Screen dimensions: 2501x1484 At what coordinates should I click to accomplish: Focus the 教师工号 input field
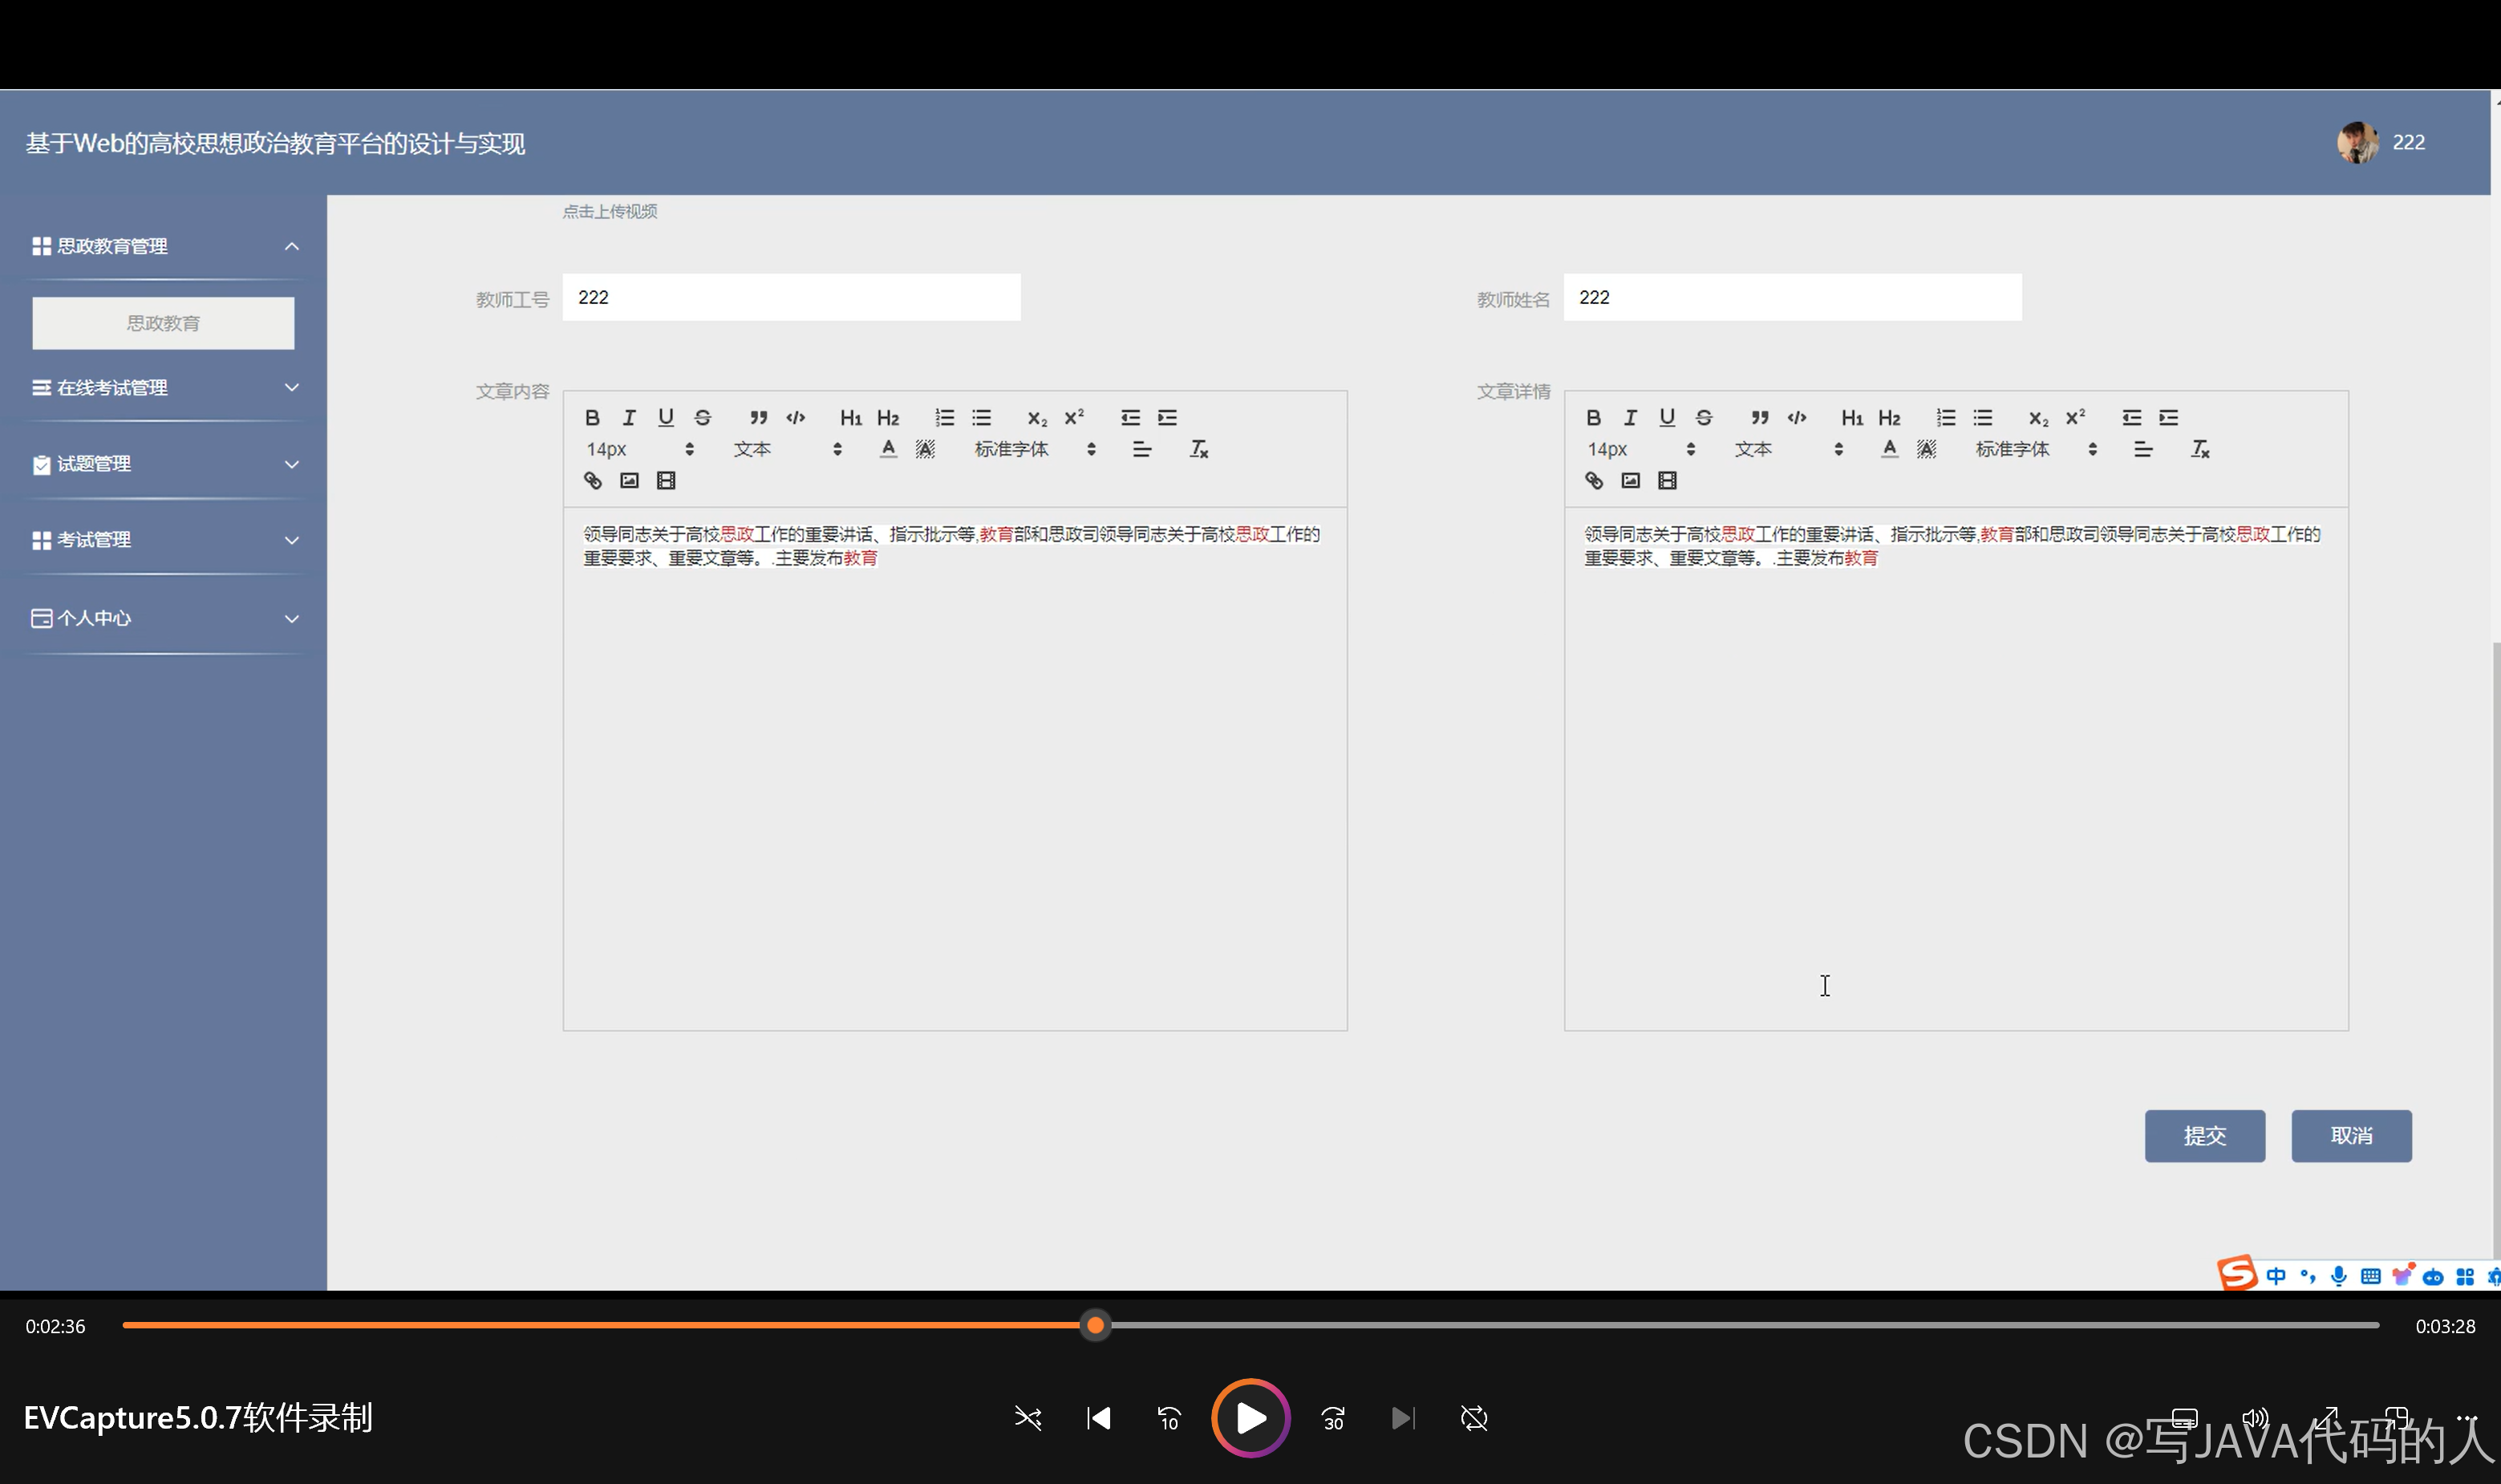click(x=791, y=297)
